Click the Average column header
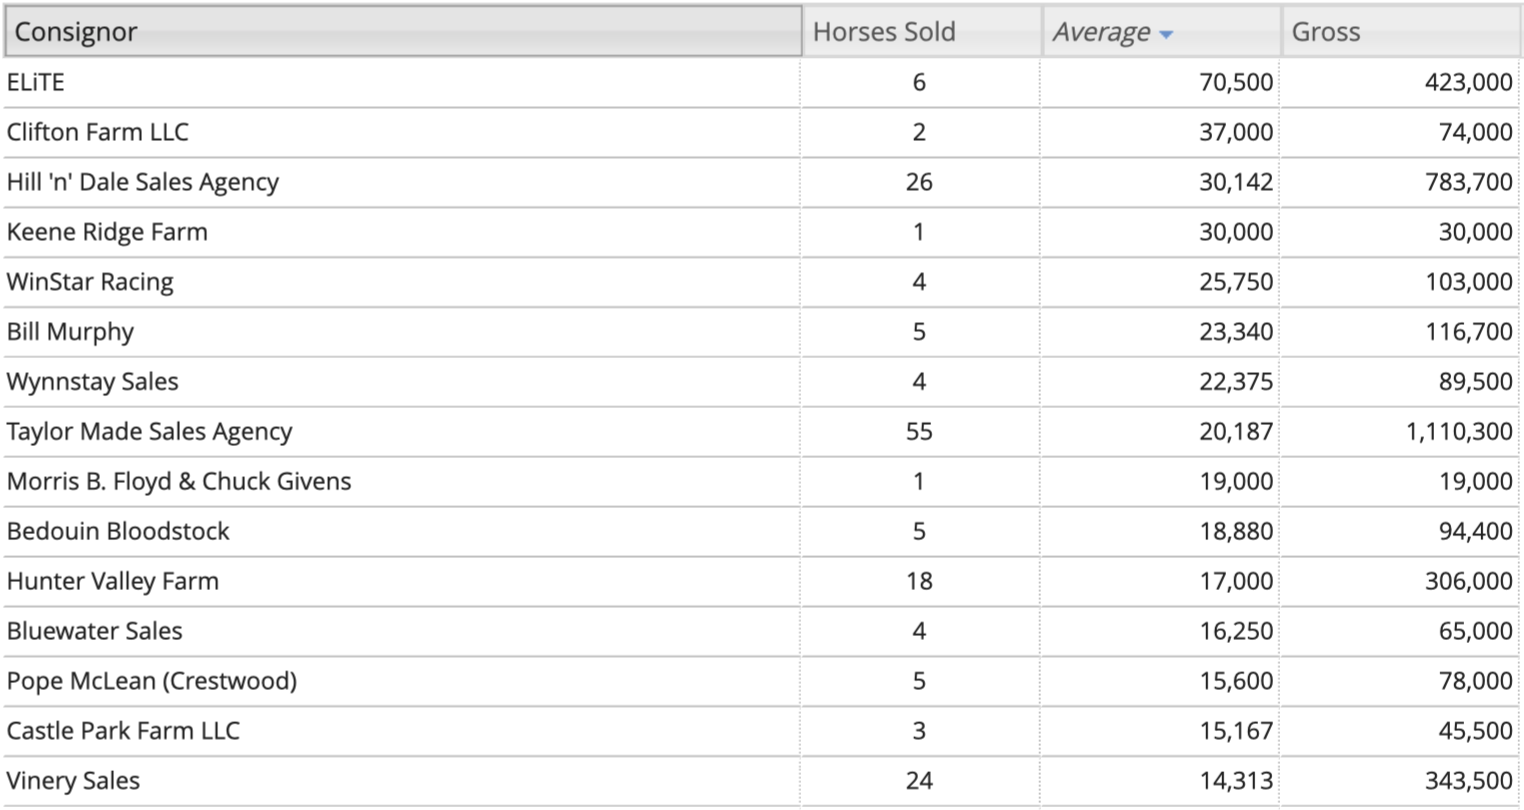 tap(1162, 31)
